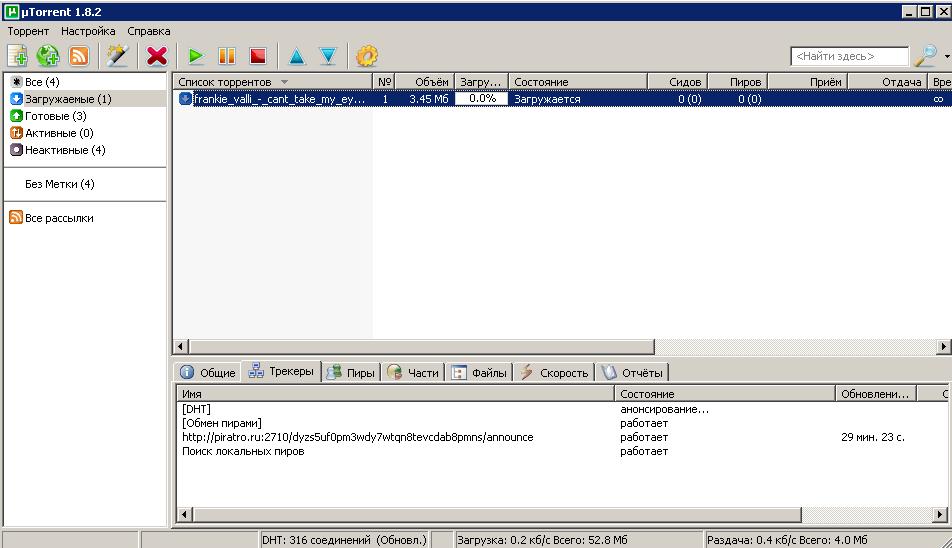Click the Загрузка speed status section

click(579, 540)
